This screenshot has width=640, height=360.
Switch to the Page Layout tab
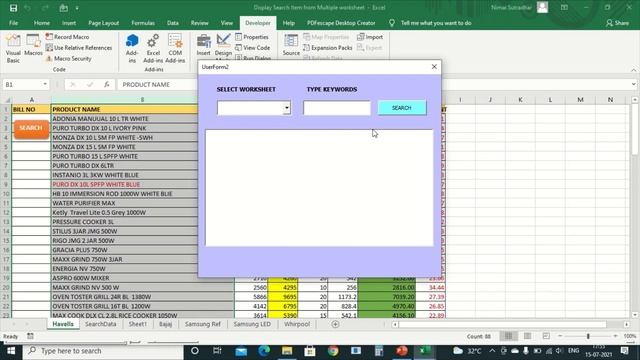(x=104, y=23)
